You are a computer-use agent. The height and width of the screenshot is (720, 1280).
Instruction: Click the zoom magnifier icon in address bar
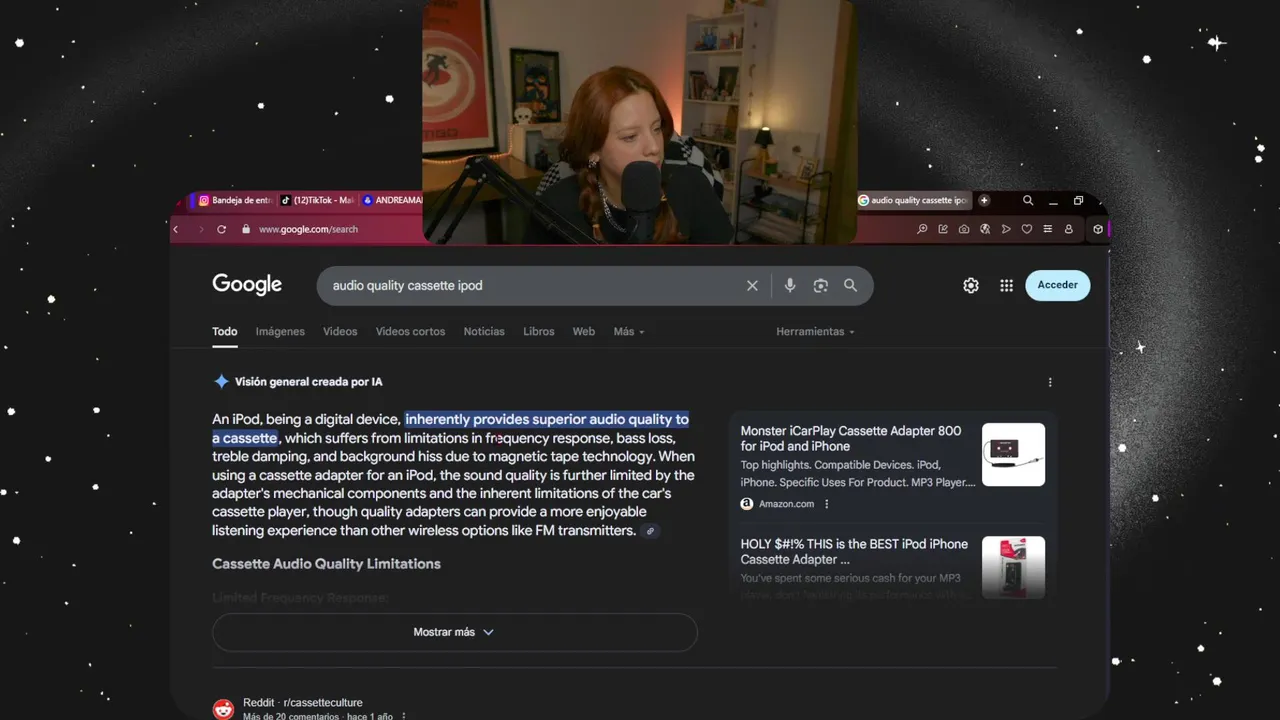922,229
